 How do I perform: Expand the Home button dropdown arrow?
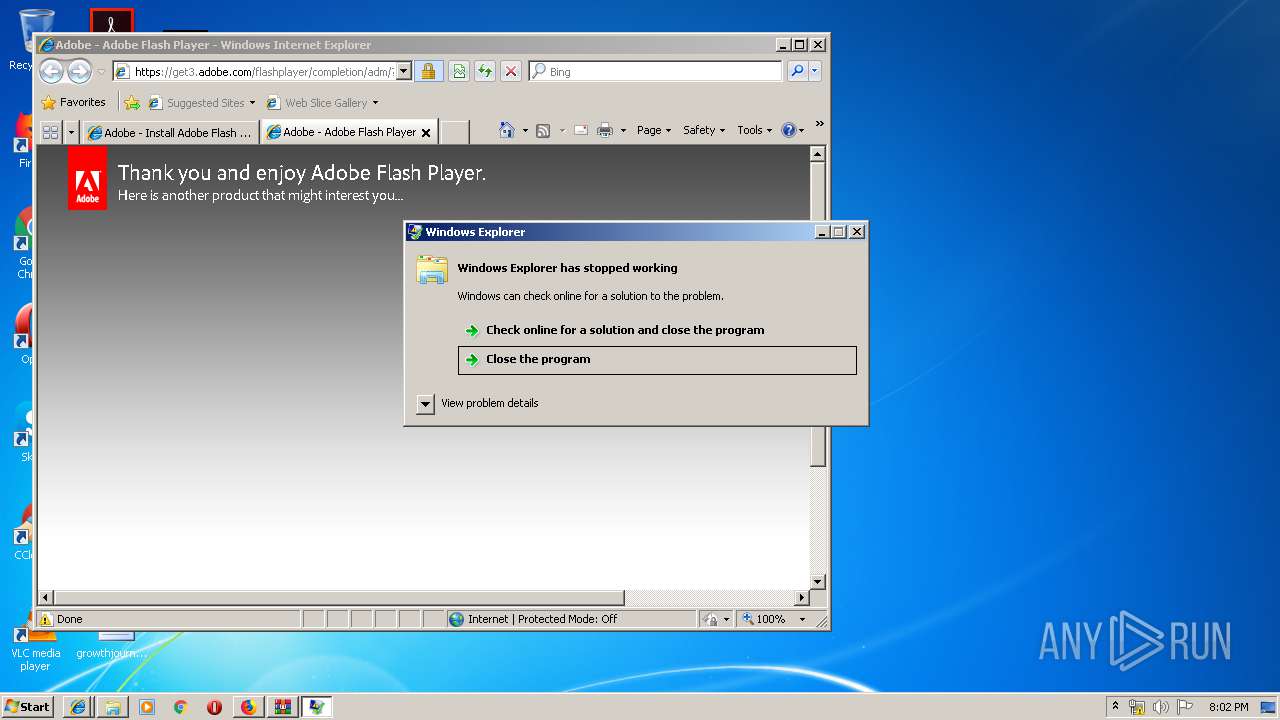[525, 130]
